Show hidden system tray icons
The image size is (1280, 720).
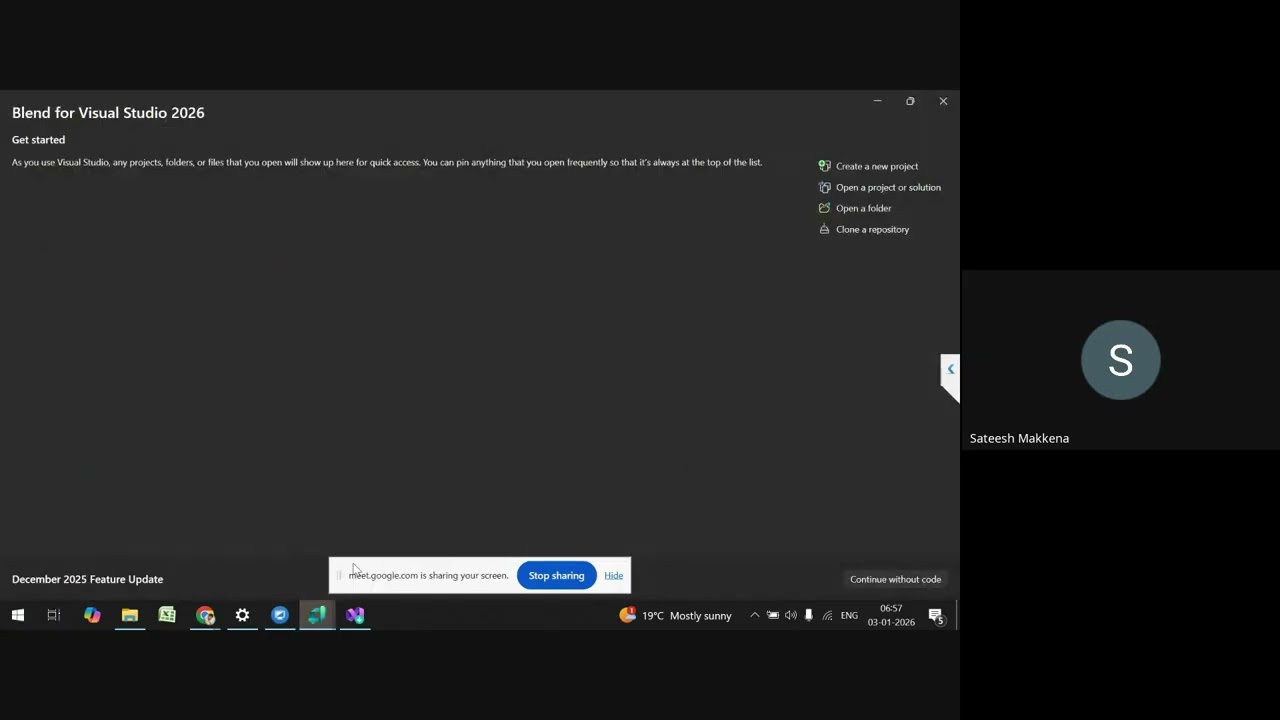(x=754, y=615)
